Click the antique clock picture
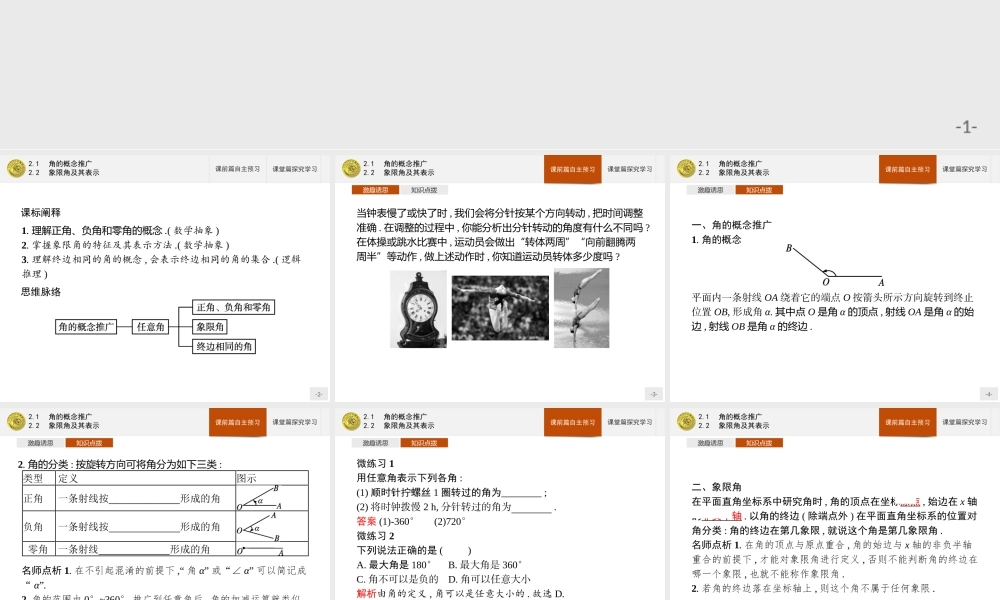 pyautogui.click(x=418, y=309)
